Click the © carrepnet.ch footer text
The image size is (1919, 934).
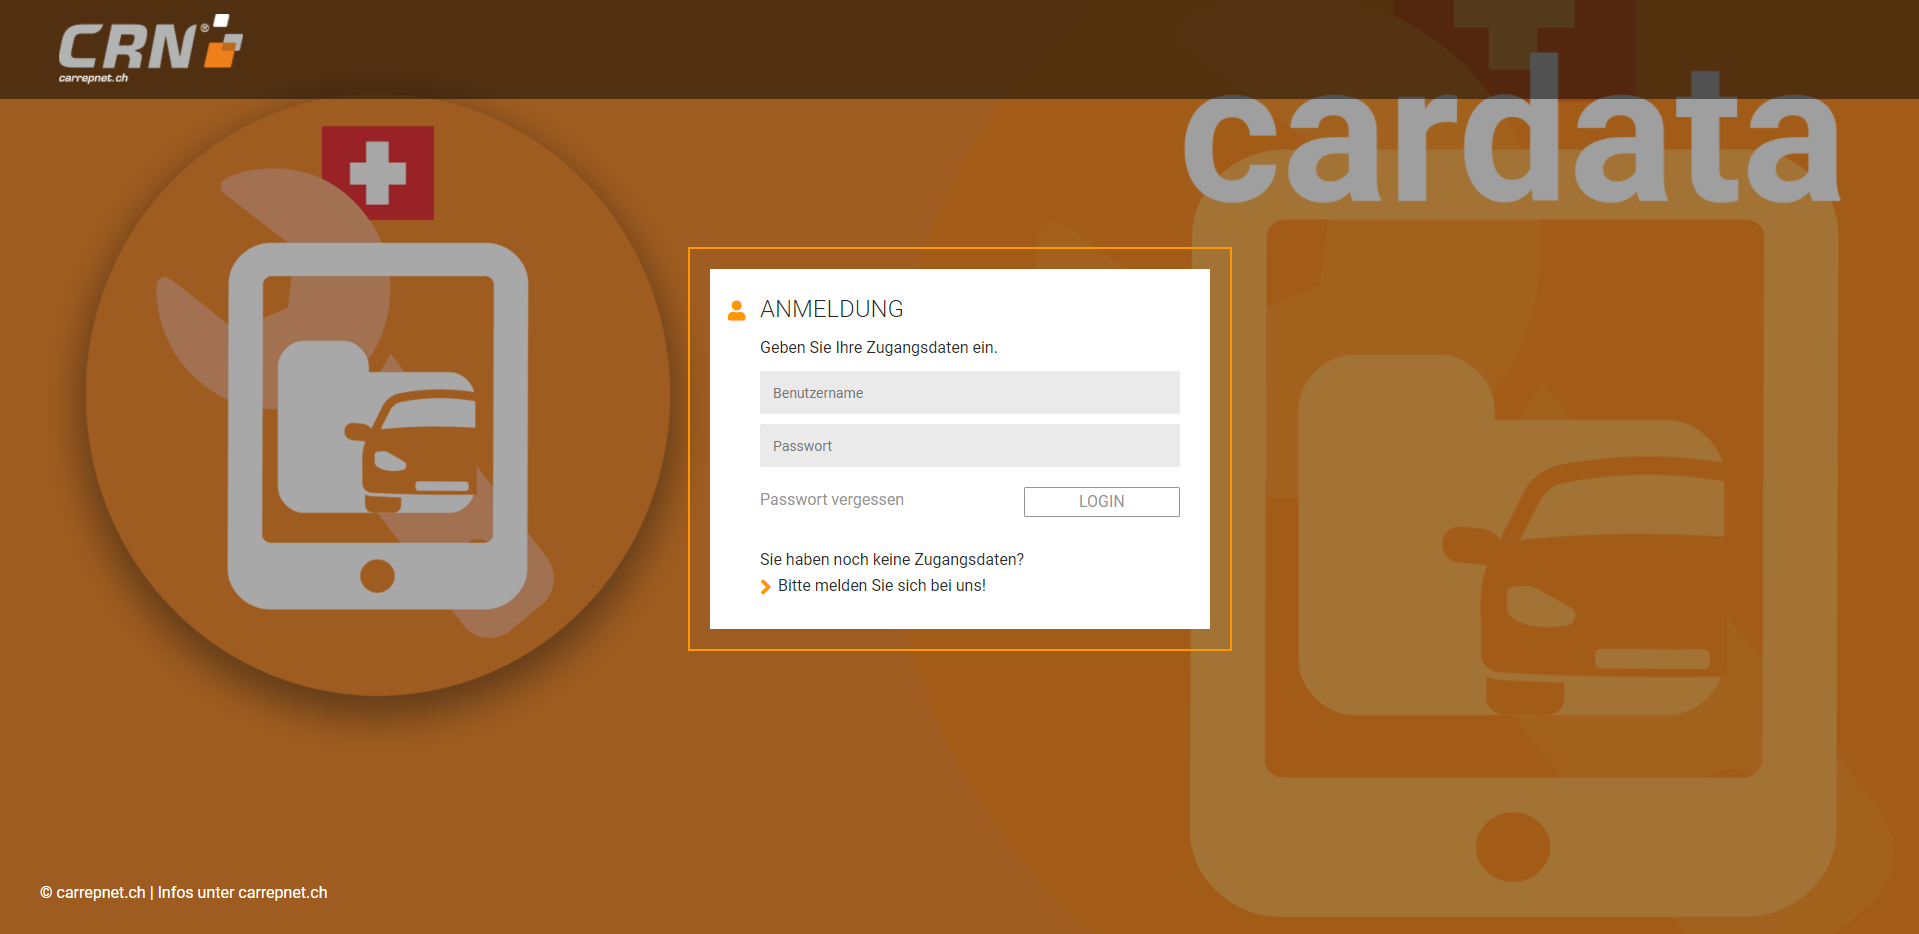92,893
